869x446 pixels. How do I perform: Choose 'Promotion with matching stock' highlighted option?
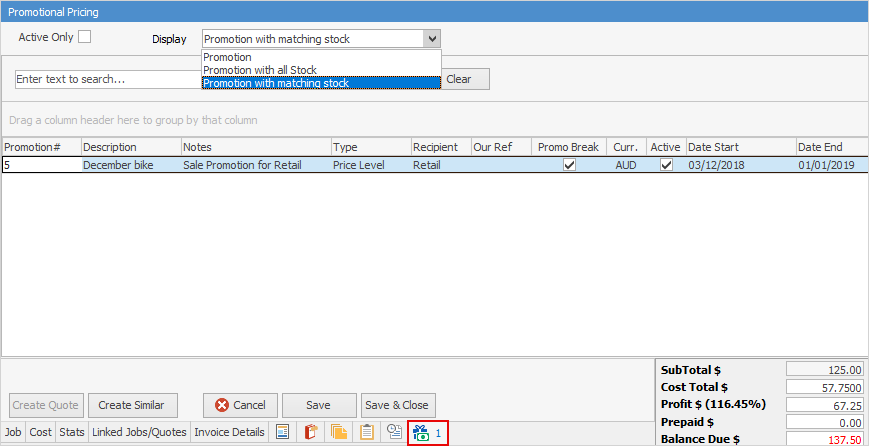tap(321, 83)
